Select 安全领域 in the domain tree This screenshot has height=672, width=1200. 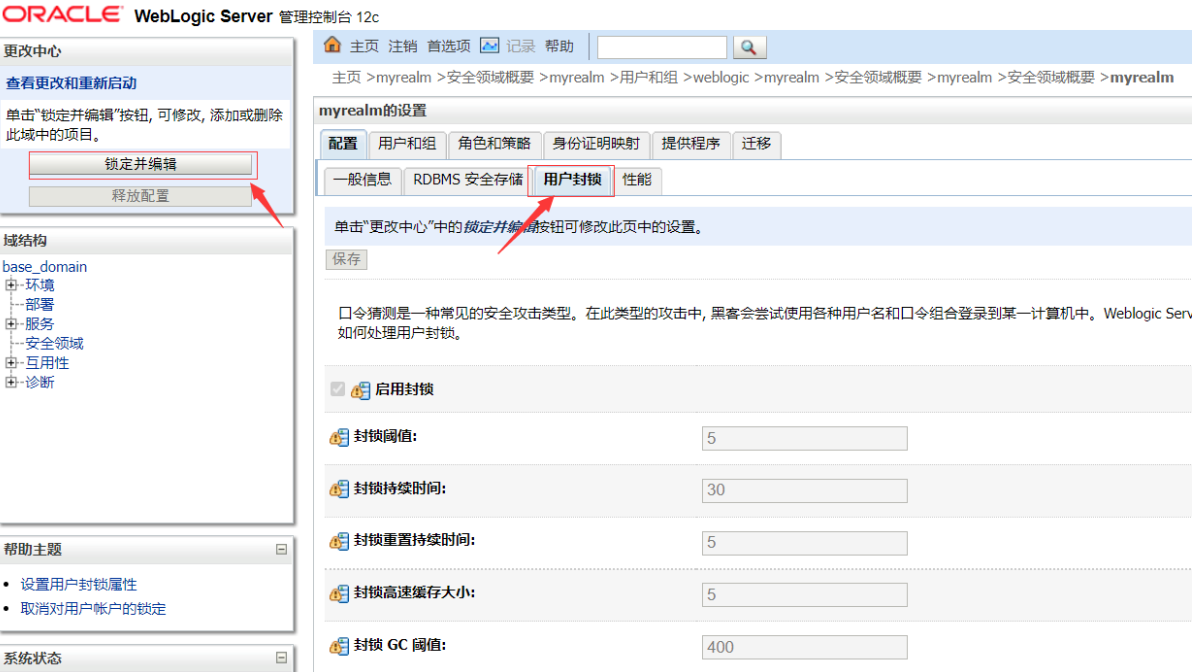54,343
